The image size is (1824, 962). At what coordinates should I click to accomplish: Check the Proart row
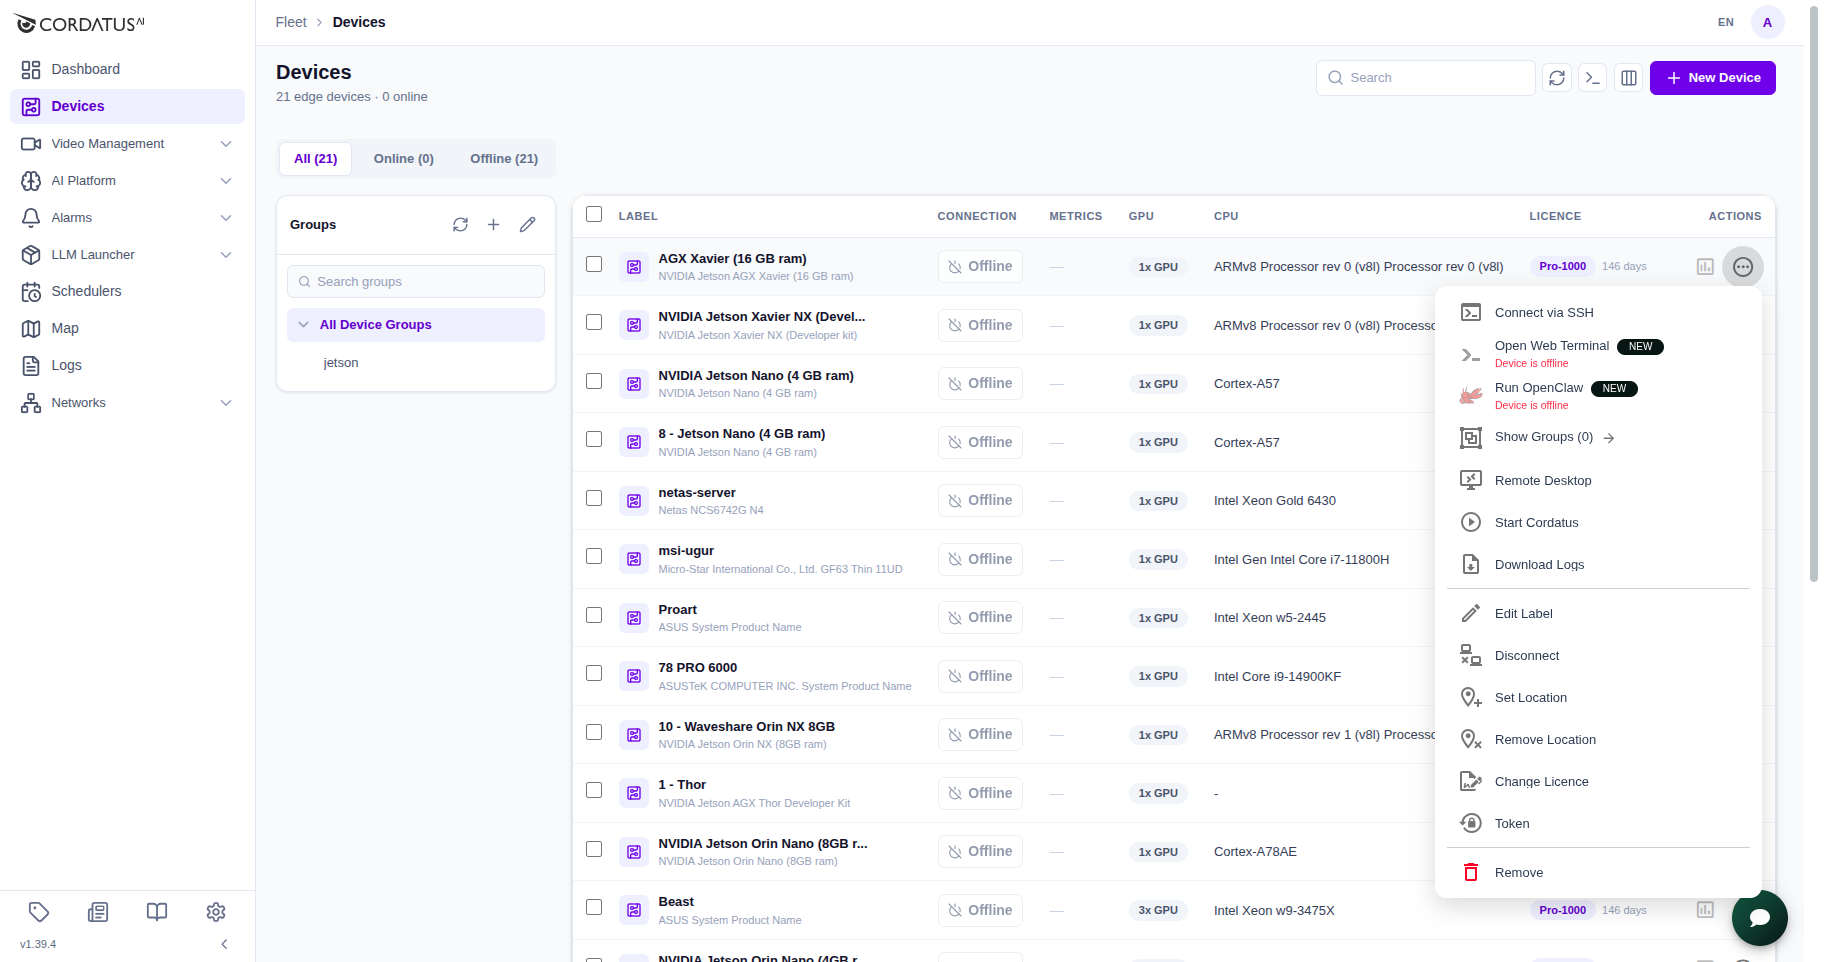(594, 615)
